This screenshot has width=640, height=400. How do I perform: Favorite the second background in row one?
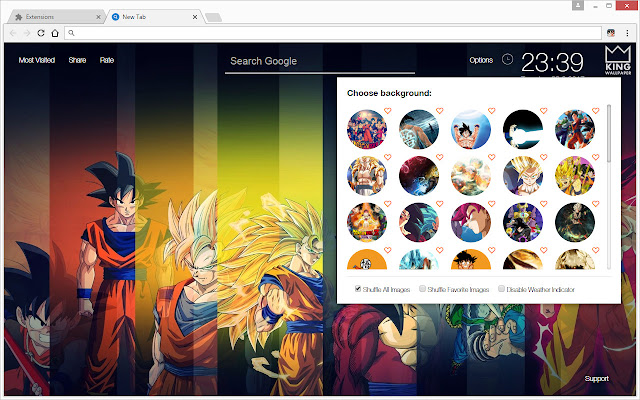[440, 111]
